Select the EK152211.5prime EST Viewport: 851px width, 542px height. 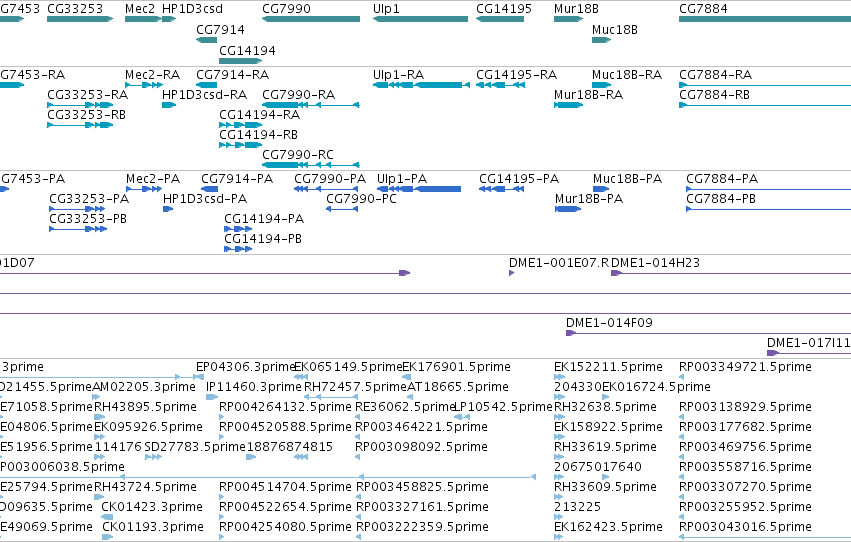tap(560, 377)
